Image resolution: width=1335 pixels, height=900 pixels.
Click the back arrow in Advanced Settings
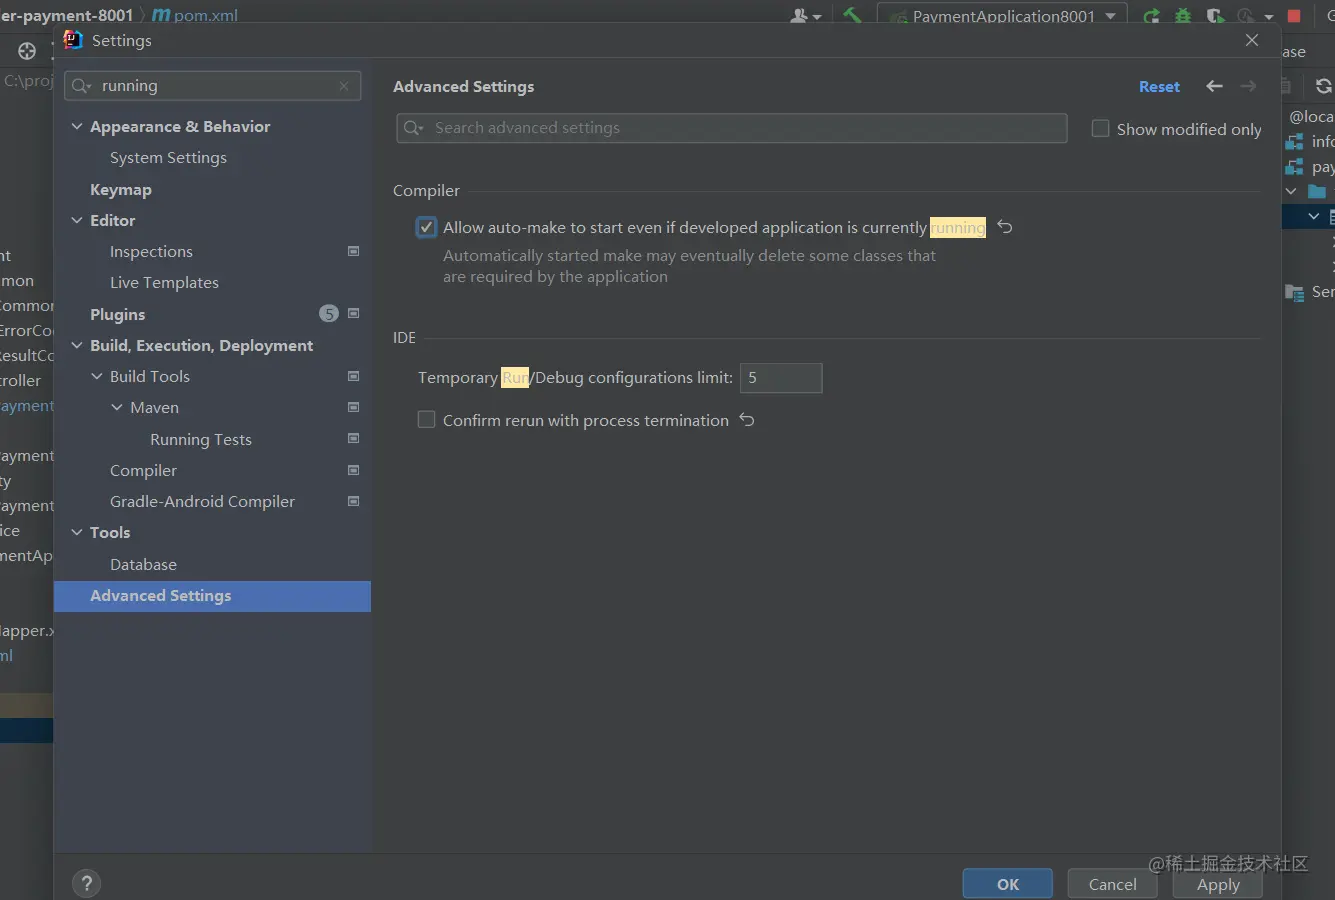tap(1214, 87)
